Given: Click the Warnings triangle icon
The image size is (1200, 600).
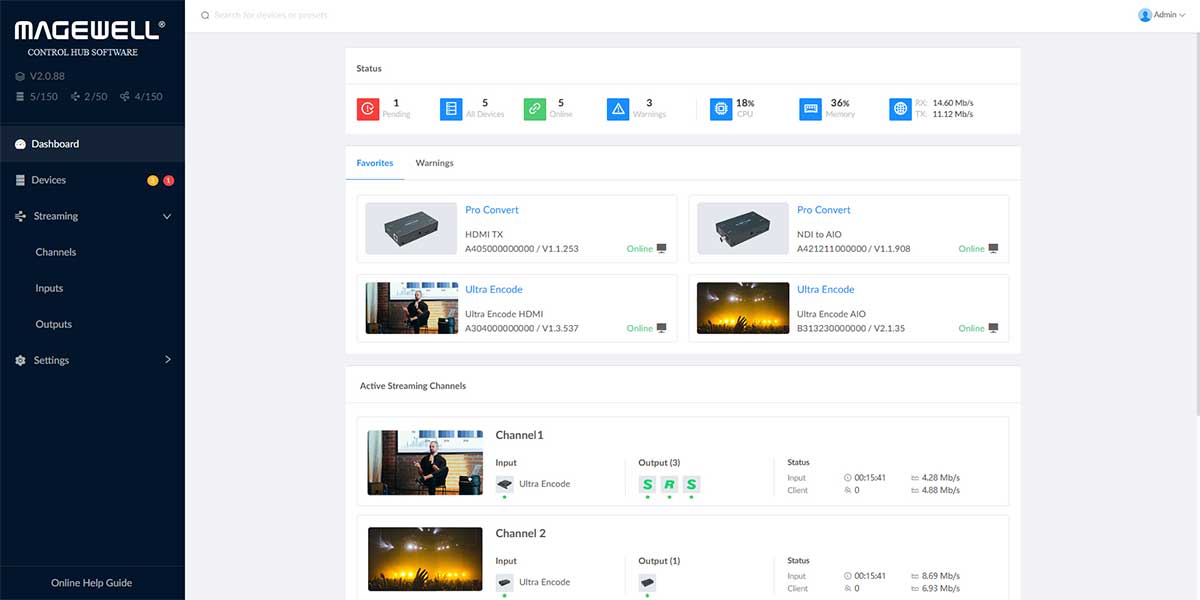Looking at the screenshot, I should click(618, 108).
